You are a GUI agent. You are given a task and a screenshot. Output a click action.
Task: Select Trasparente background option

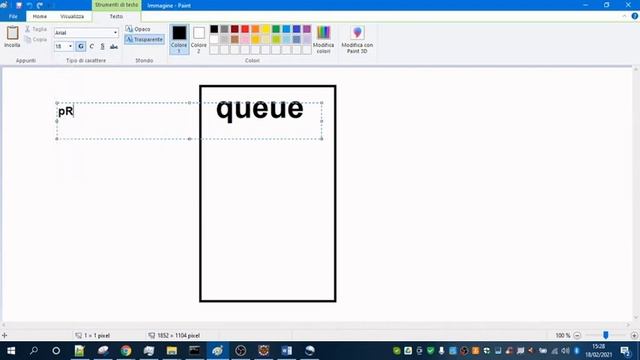click(144, 40)
